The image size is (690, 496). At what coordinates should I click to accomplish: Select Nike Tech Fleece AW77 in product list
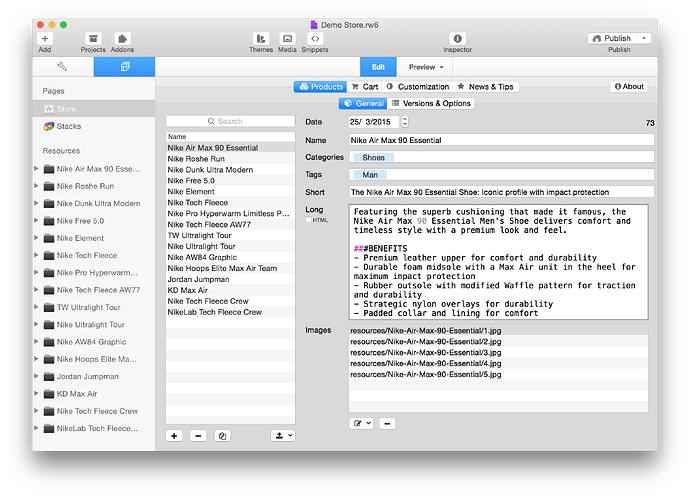pyautogui.click(x=230, y=224)
